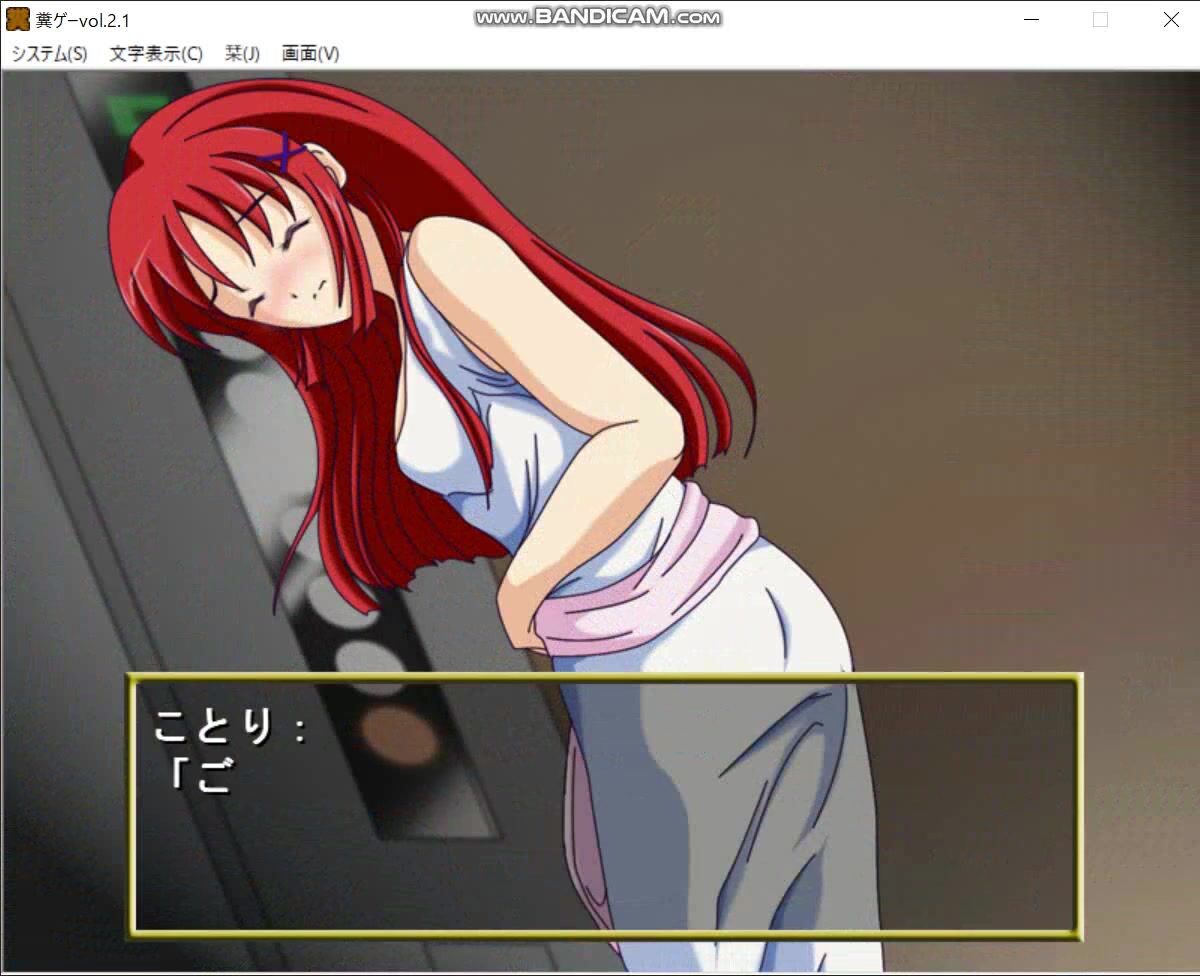Click the lit orange elevator button

[x=399, y=735]
